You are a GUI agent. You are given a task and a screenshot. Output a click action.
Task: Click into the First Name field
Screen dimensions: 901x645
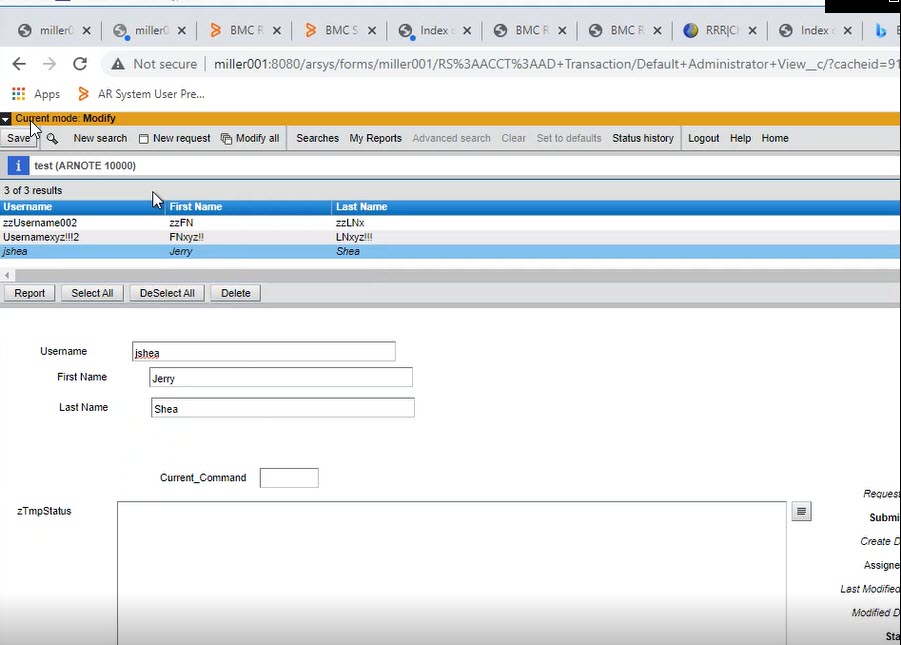click(x=280, y=378)
